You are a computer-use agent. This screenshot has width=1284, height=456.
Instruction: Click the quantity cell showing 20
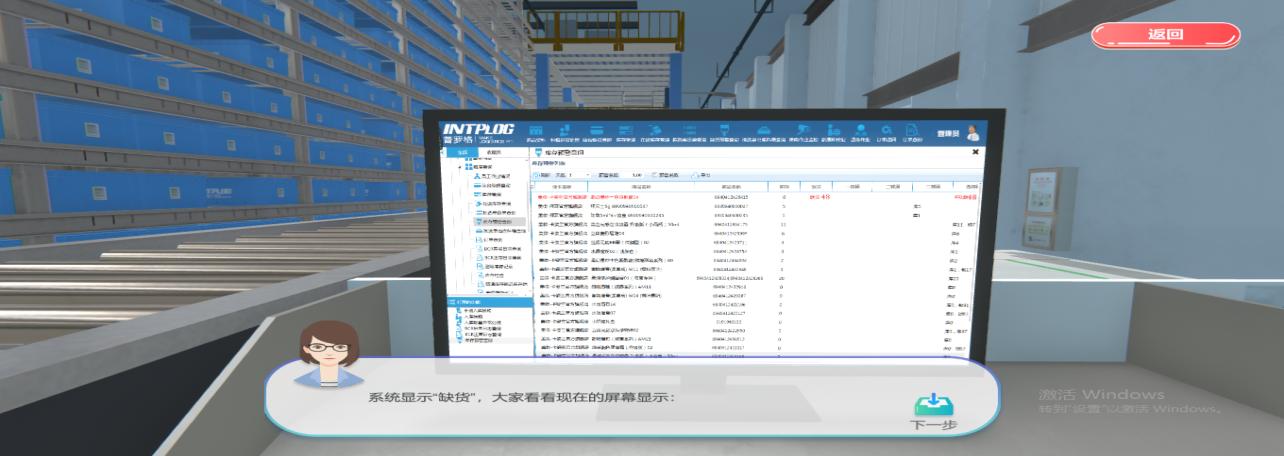(x=783, y=277)
